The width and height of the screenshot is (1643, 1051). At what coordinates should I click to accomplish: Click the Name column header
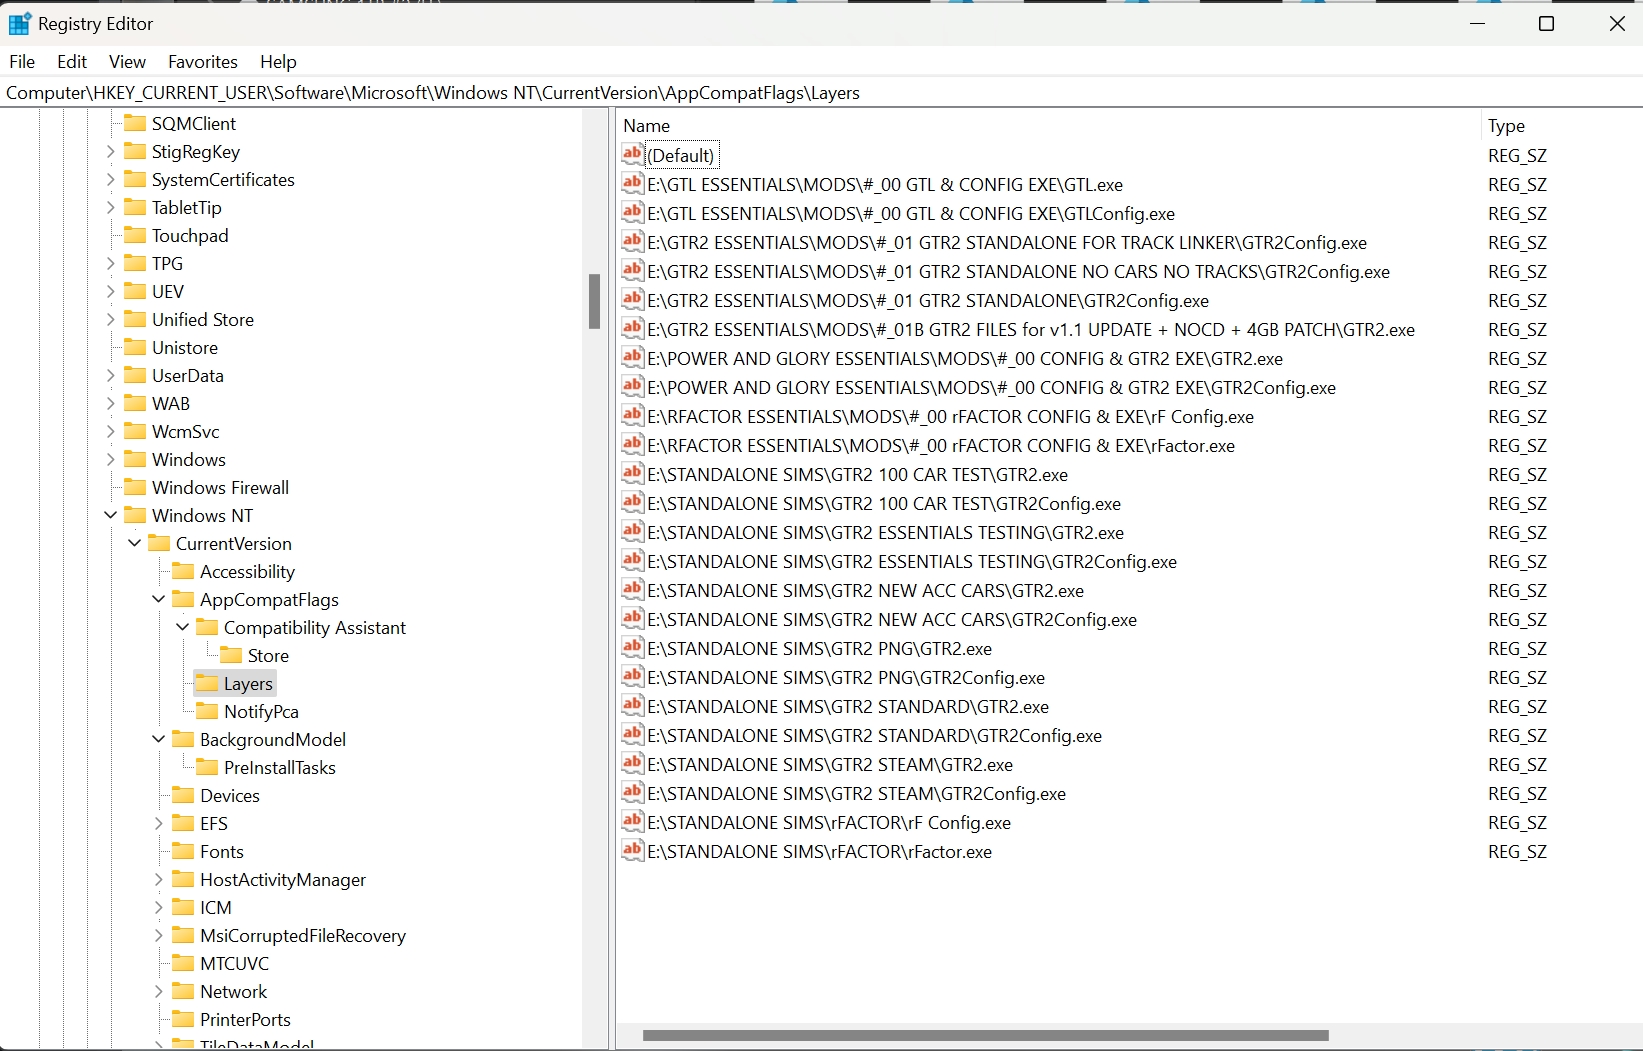click(1048, 125)
